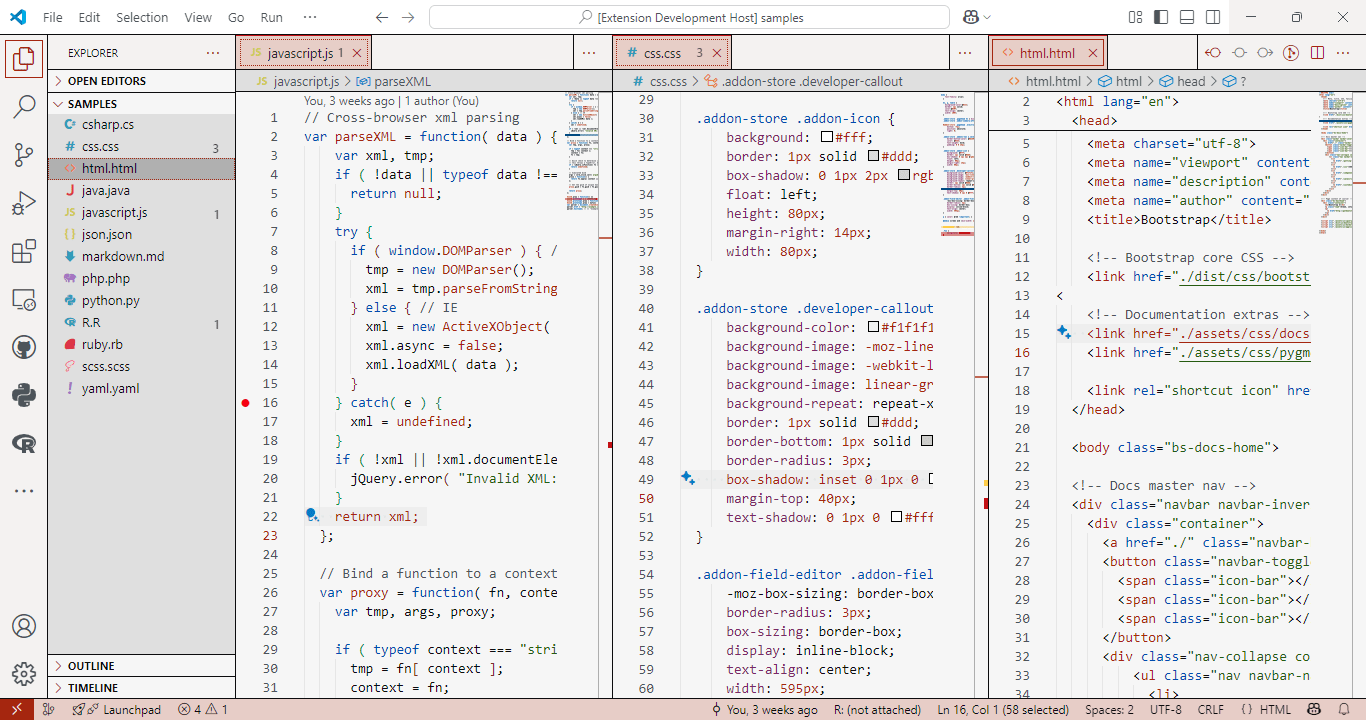Viewport: 1366px width, 720px height.
Task: Open the Run and Debug view
Action: [24, 203]
